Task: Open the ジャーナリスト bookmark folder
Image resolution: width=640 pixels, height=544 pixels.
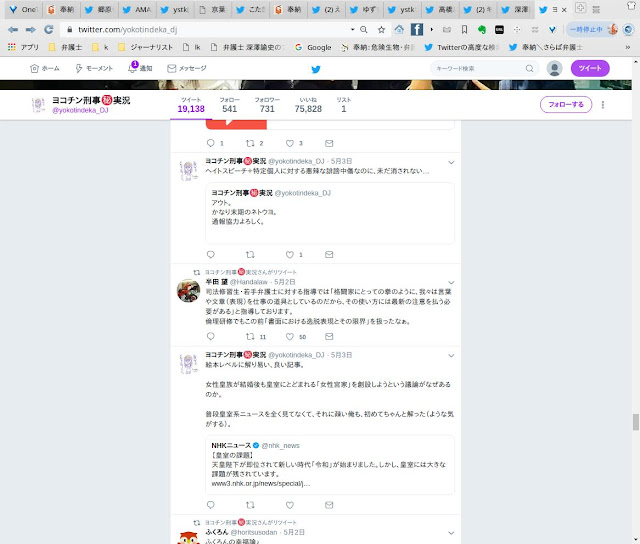Action: pos(146,47)
